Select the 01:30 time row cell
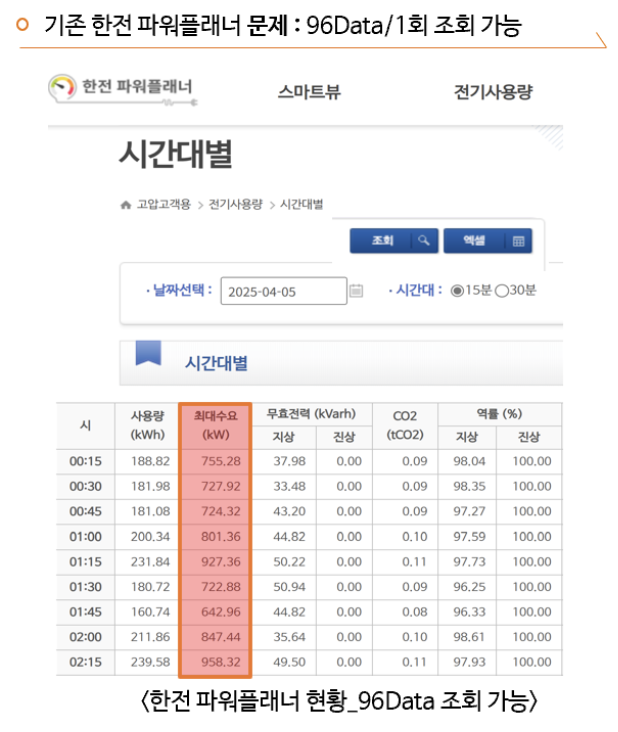Screen dimensions: 618x732 85,587
